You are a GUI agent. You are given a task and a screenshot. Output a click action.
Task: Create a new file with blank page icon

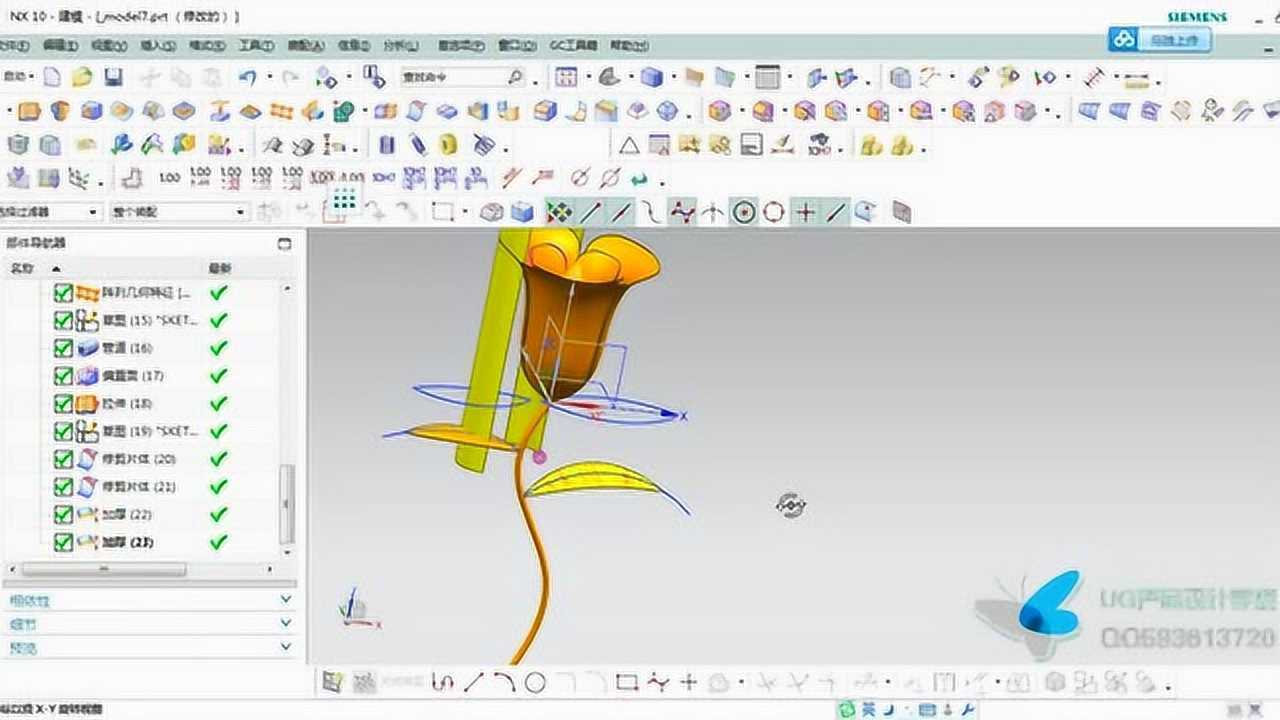pyautogui.click(x=52, y=77)
